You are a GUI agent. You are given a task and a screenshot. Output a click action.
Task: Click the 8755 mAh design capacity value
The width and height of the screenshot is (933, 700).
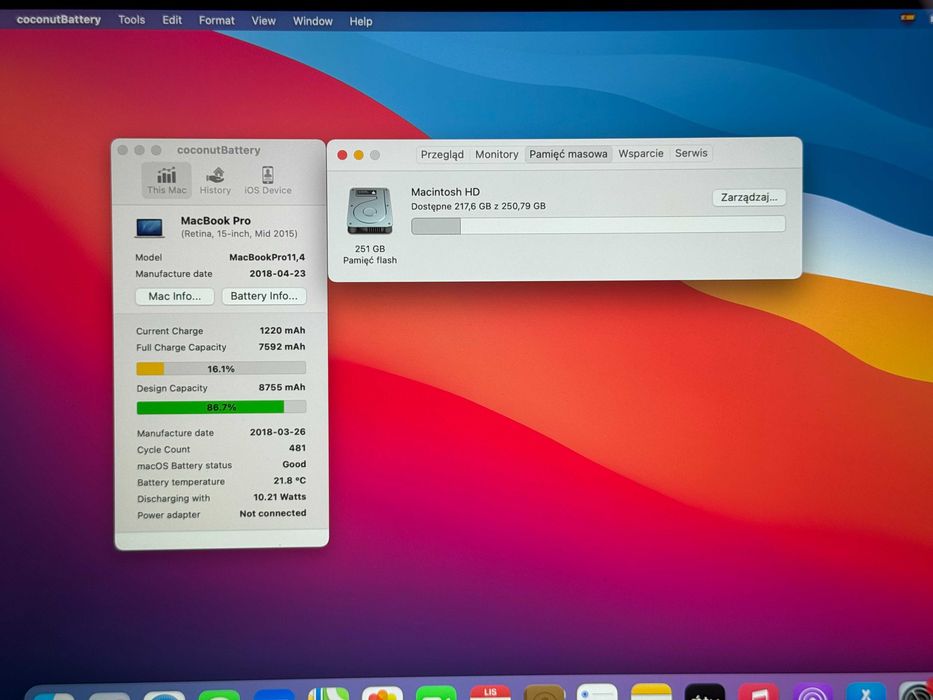point(282,387)
